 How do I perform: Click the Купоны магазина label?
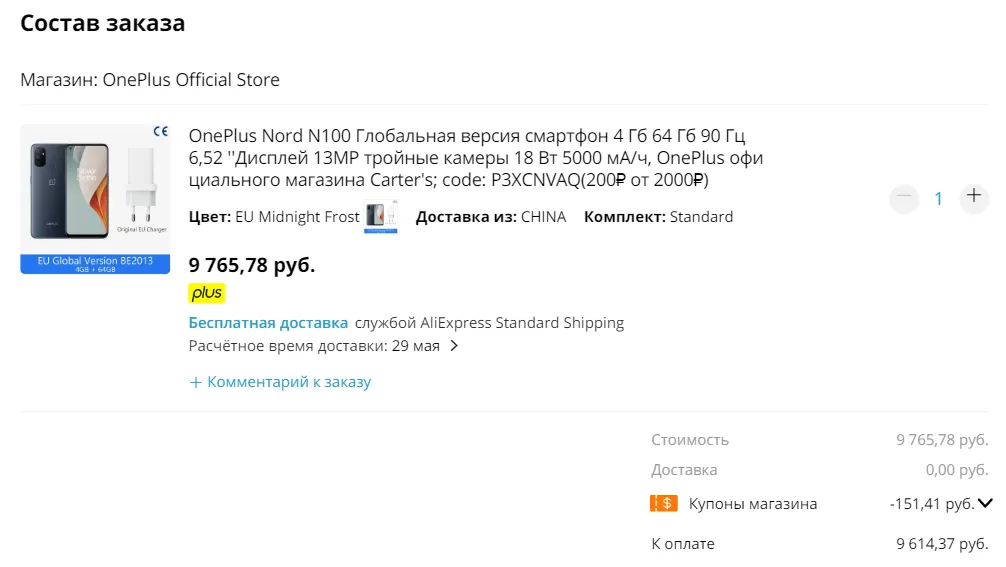[x=752, y=504]
